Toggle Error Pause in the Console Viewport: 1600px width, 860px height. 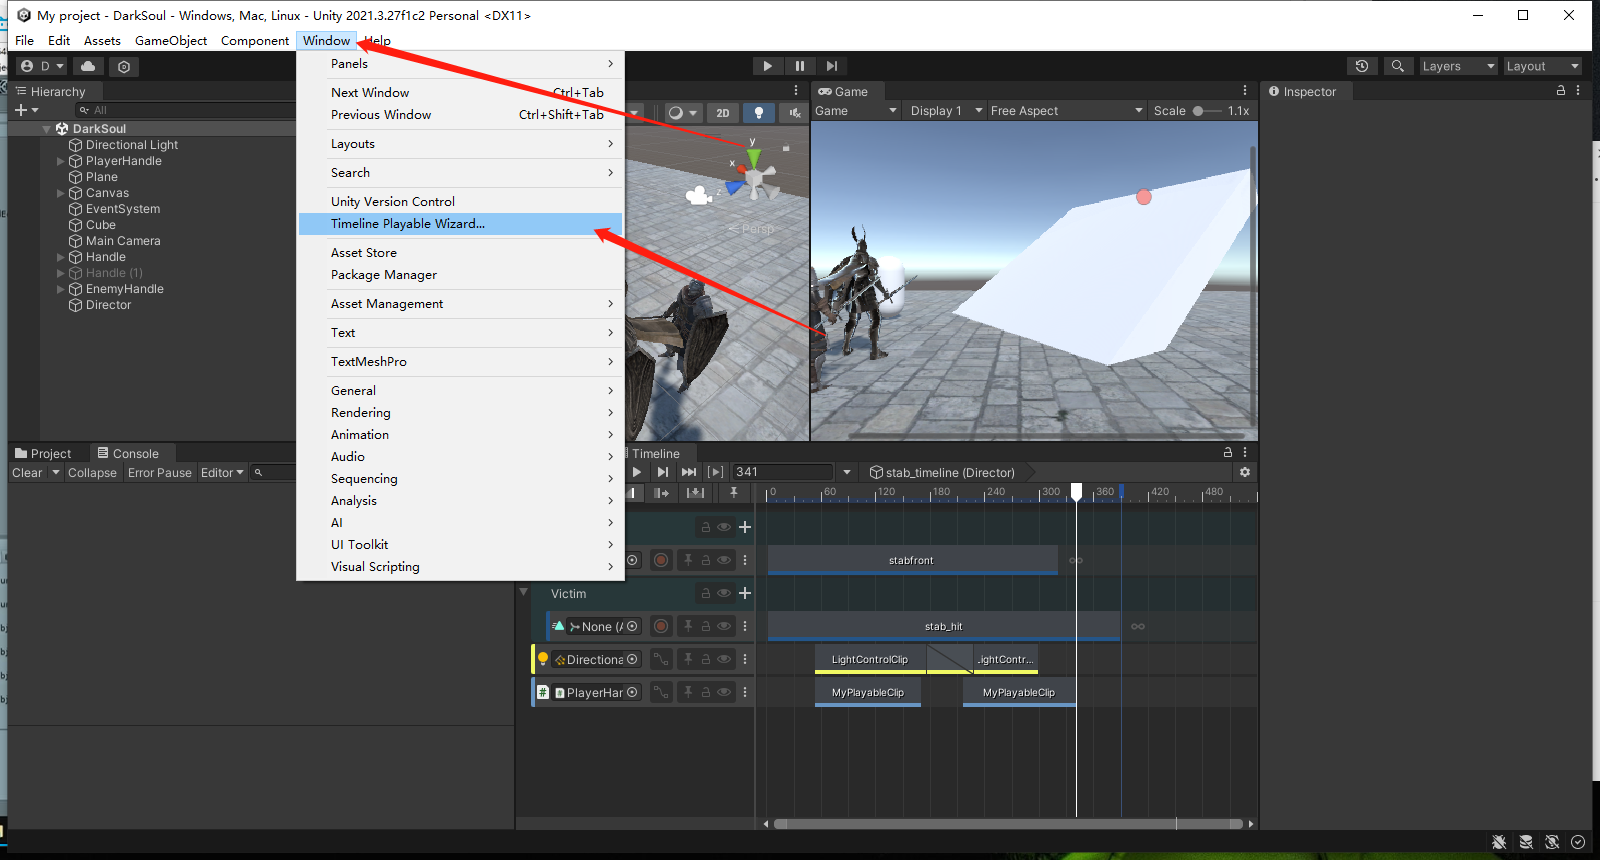(x=160, y=473)
